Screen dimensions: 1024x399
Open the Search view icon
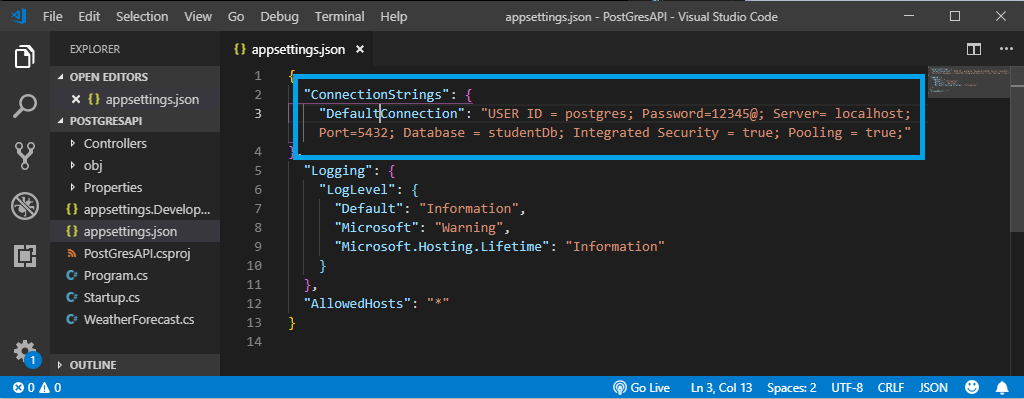(25, 106)
